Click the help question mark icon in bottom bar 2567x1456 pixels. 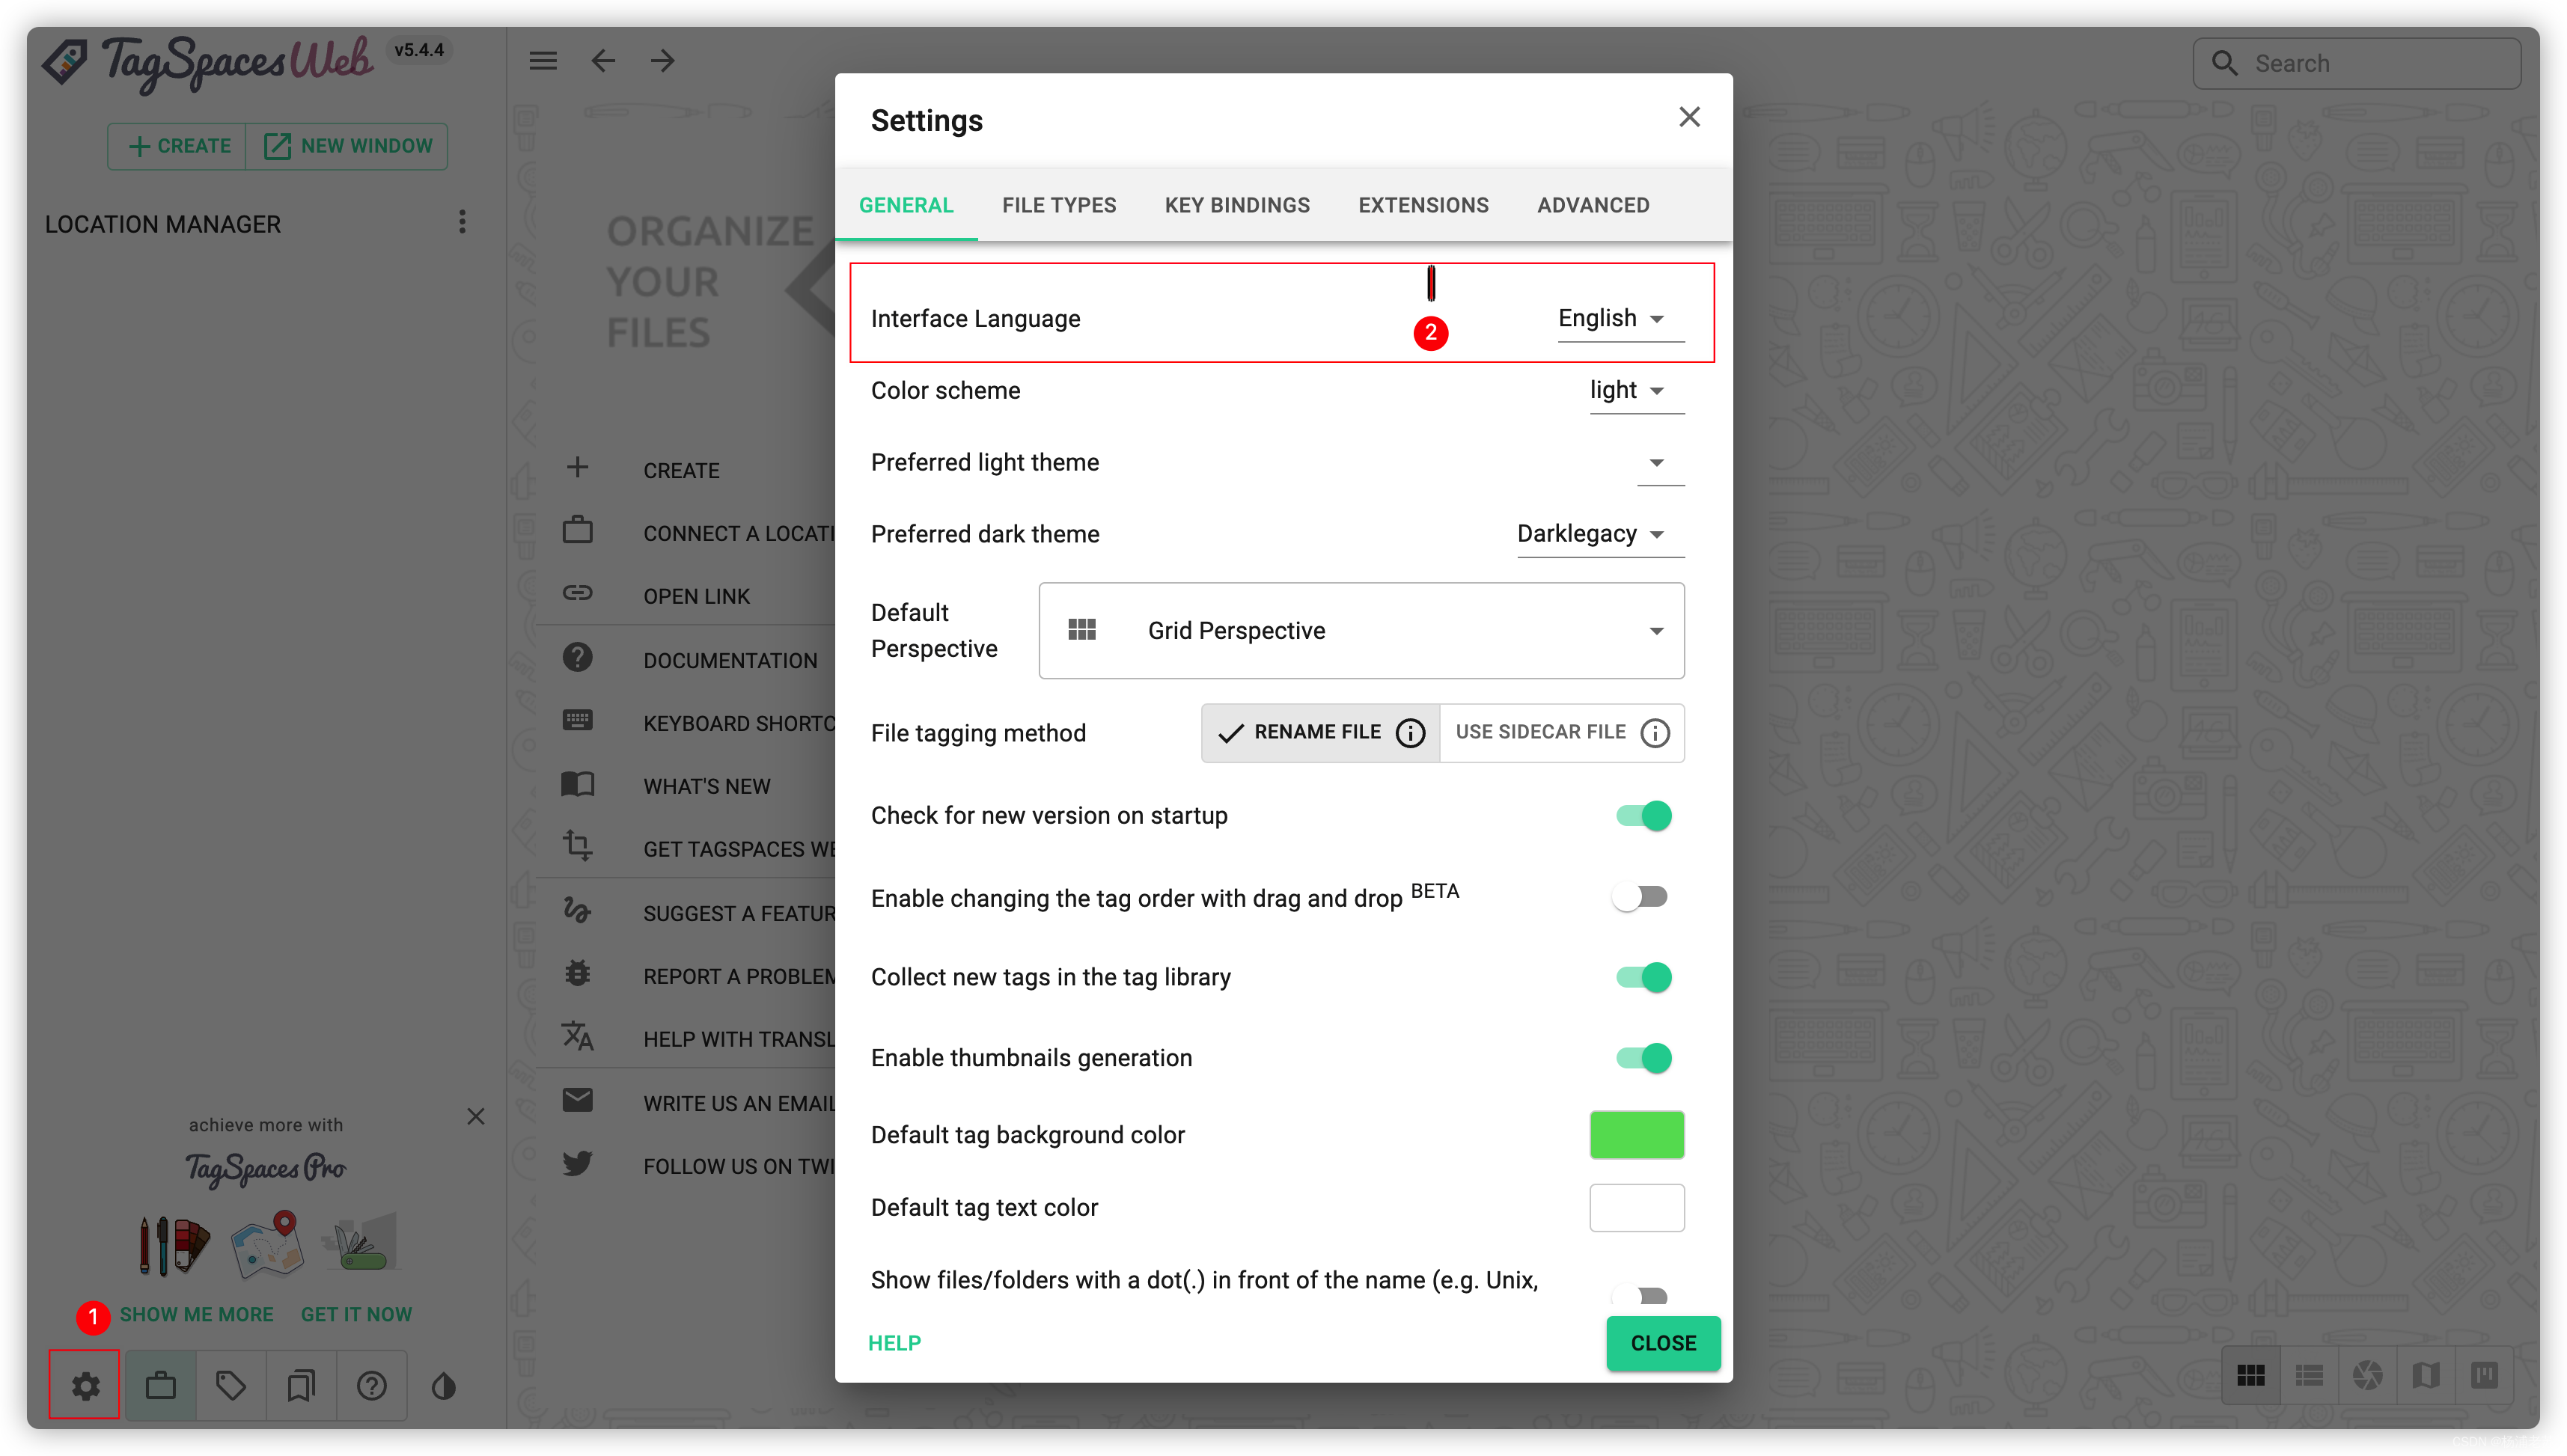[372, 1385]
